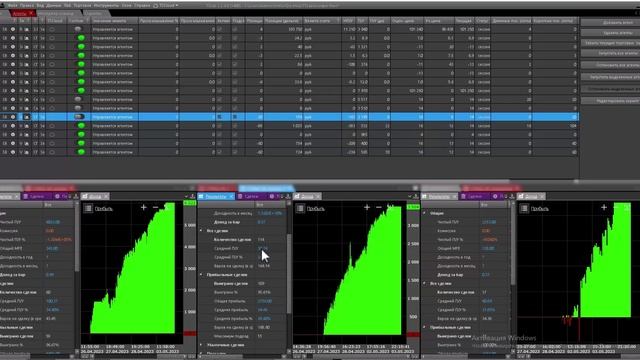
Task: Open the Торговля menu
Action: [82, 5]
